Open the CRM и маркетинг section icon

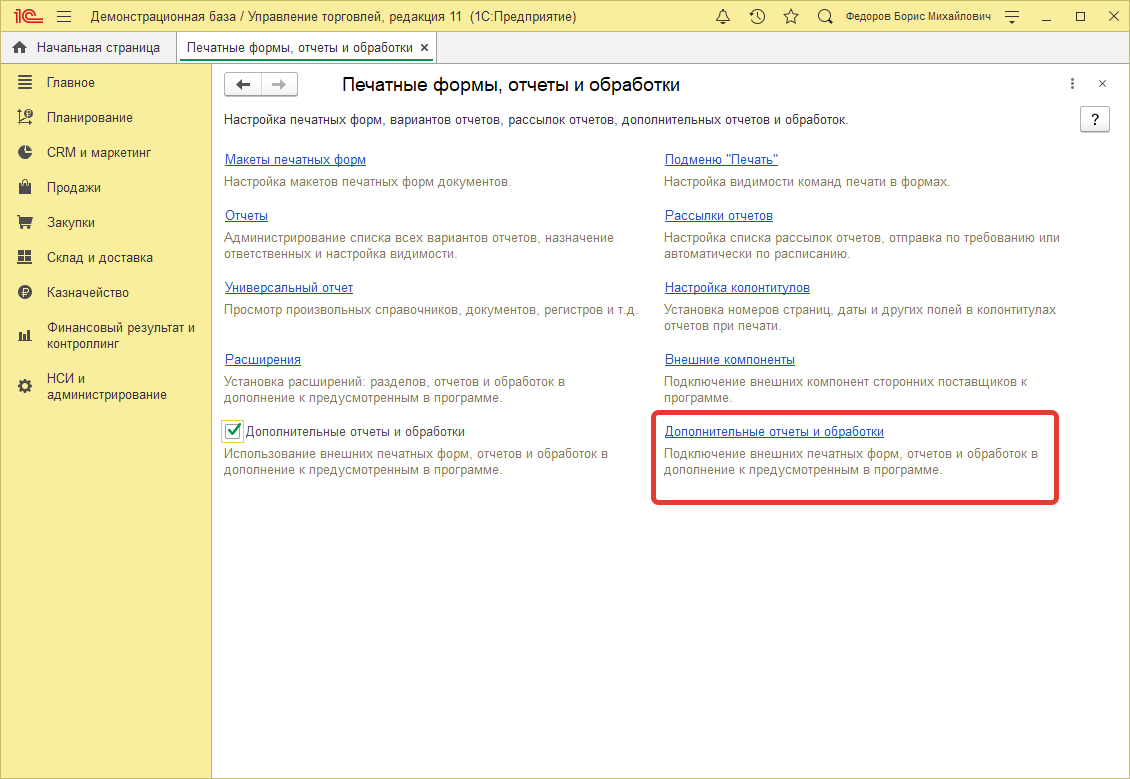(x=25, y=152)
